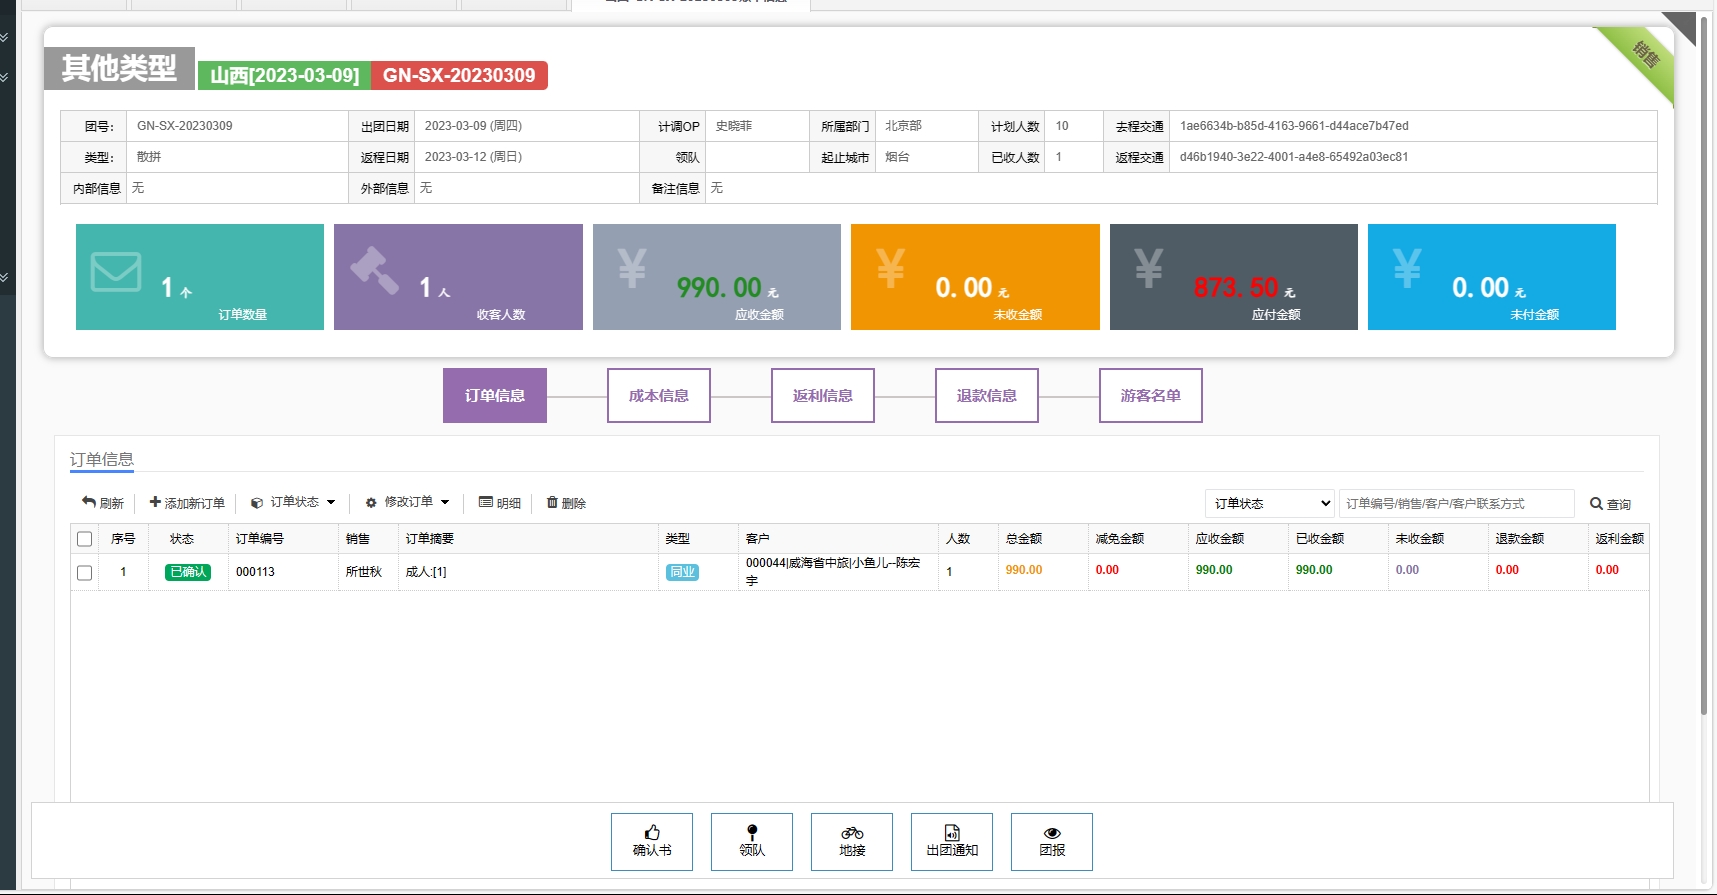1717x895 pixels.
Task: Open the 订单状态 filter select box
Action: (1270, 503)
